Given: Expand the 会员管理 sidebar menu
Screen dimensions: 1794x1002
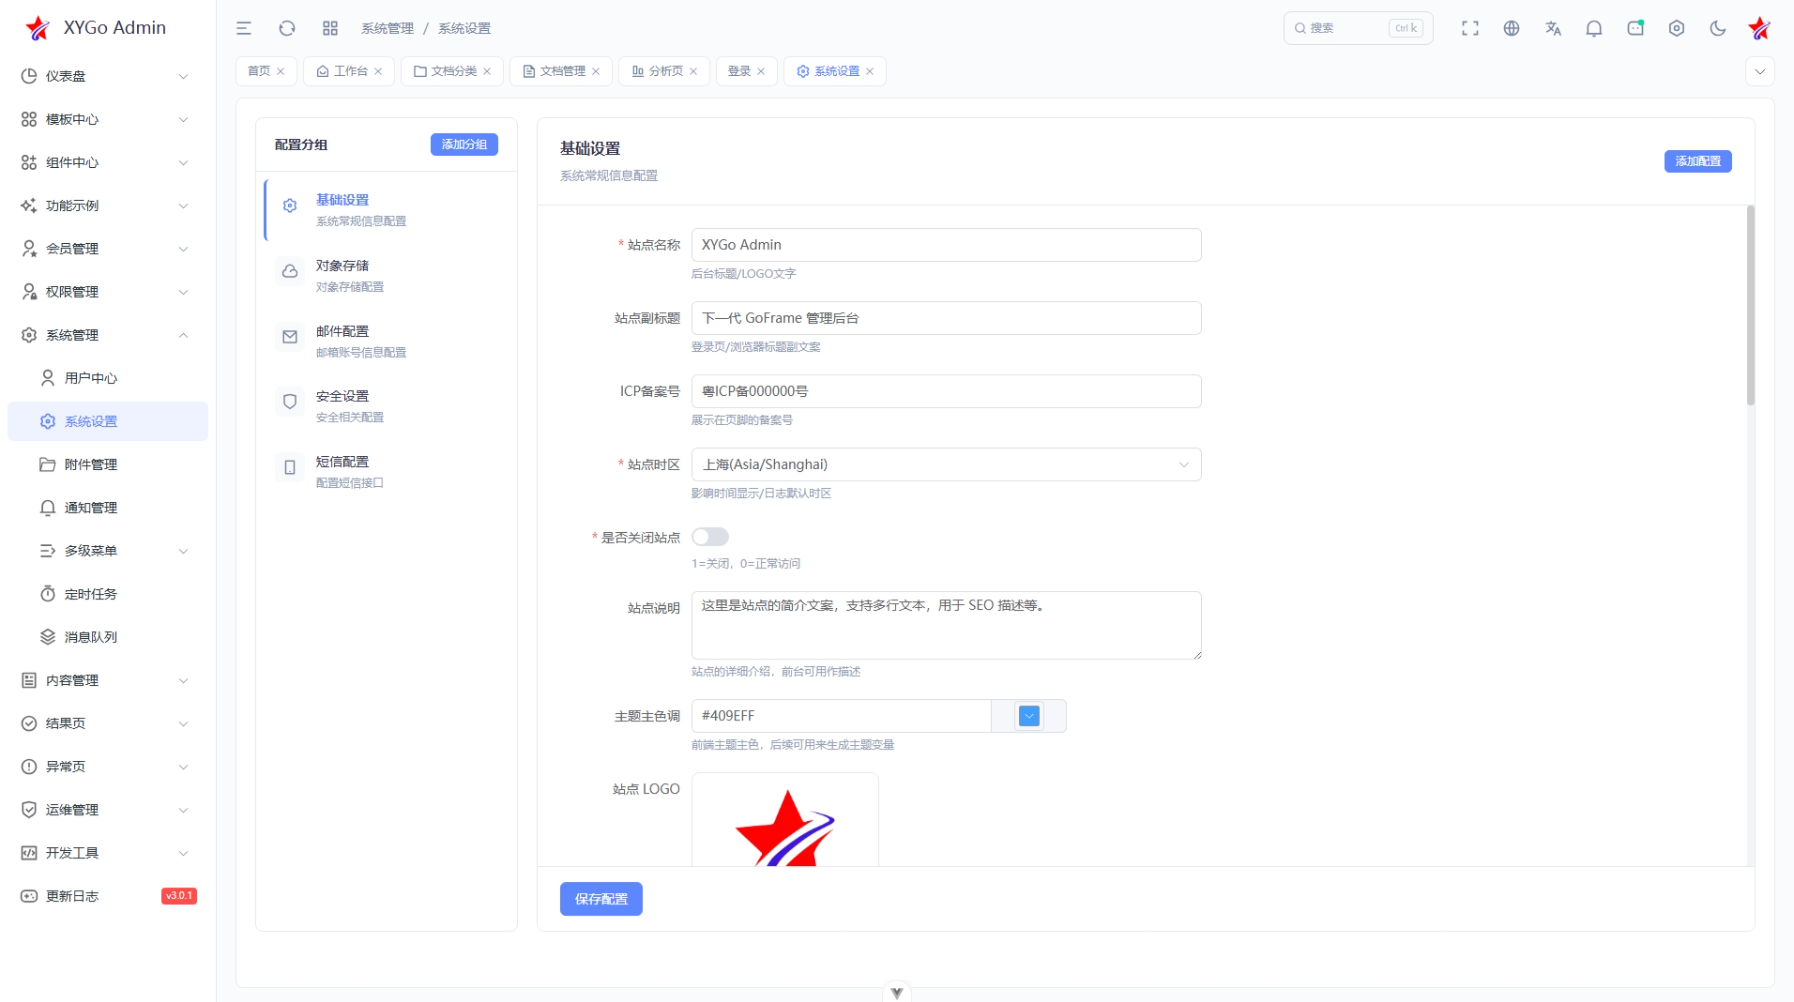Looking at the screenshot, I should [x=107, y=248].
